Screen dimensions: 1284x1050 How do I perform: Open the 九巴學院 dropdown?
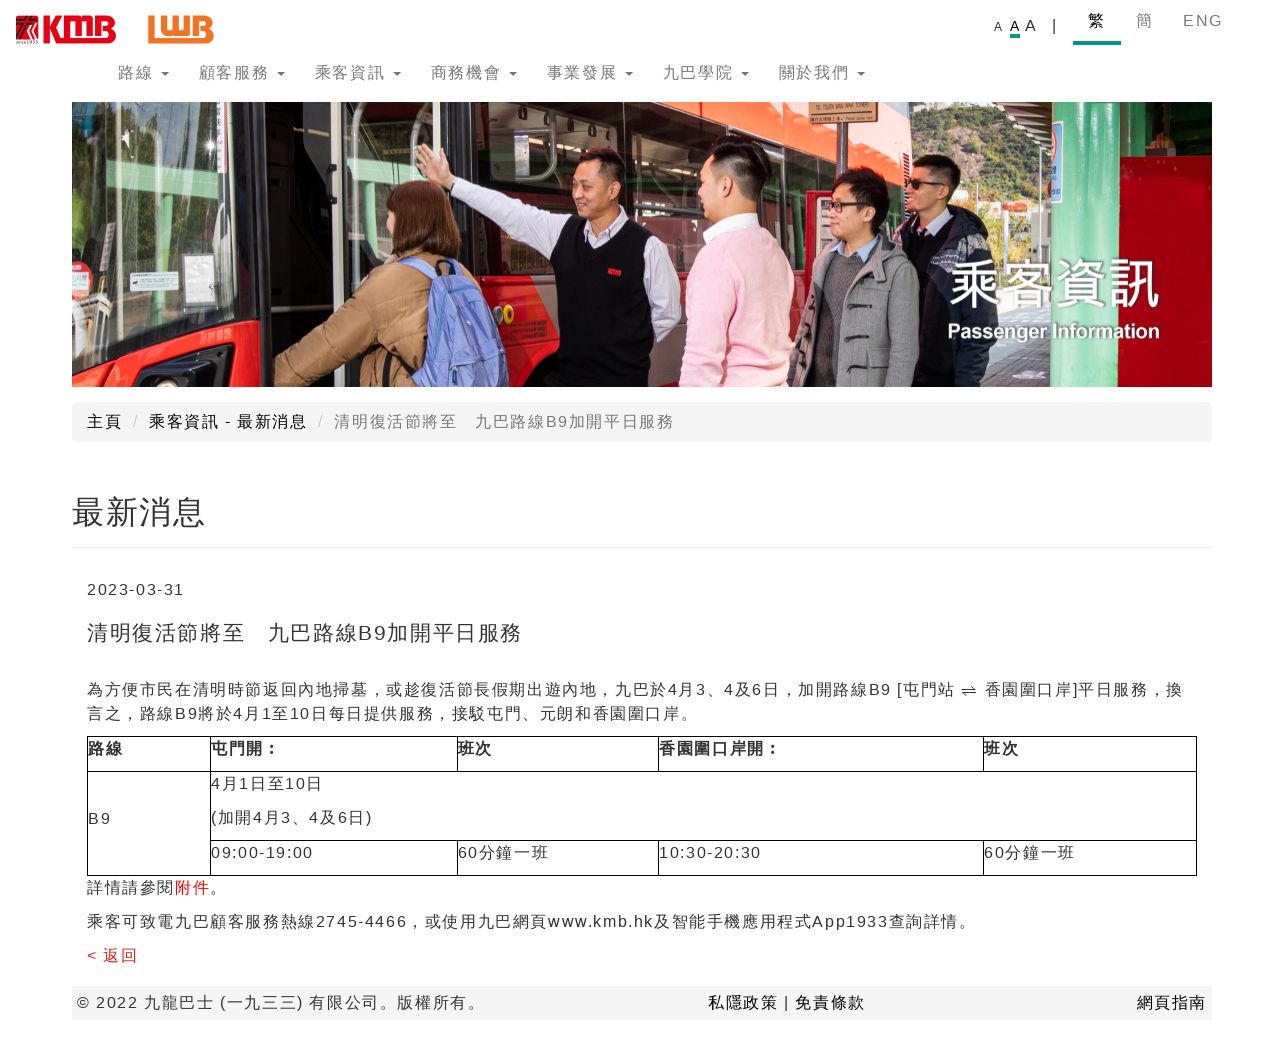pyautogui.click(x=706, y=73)
